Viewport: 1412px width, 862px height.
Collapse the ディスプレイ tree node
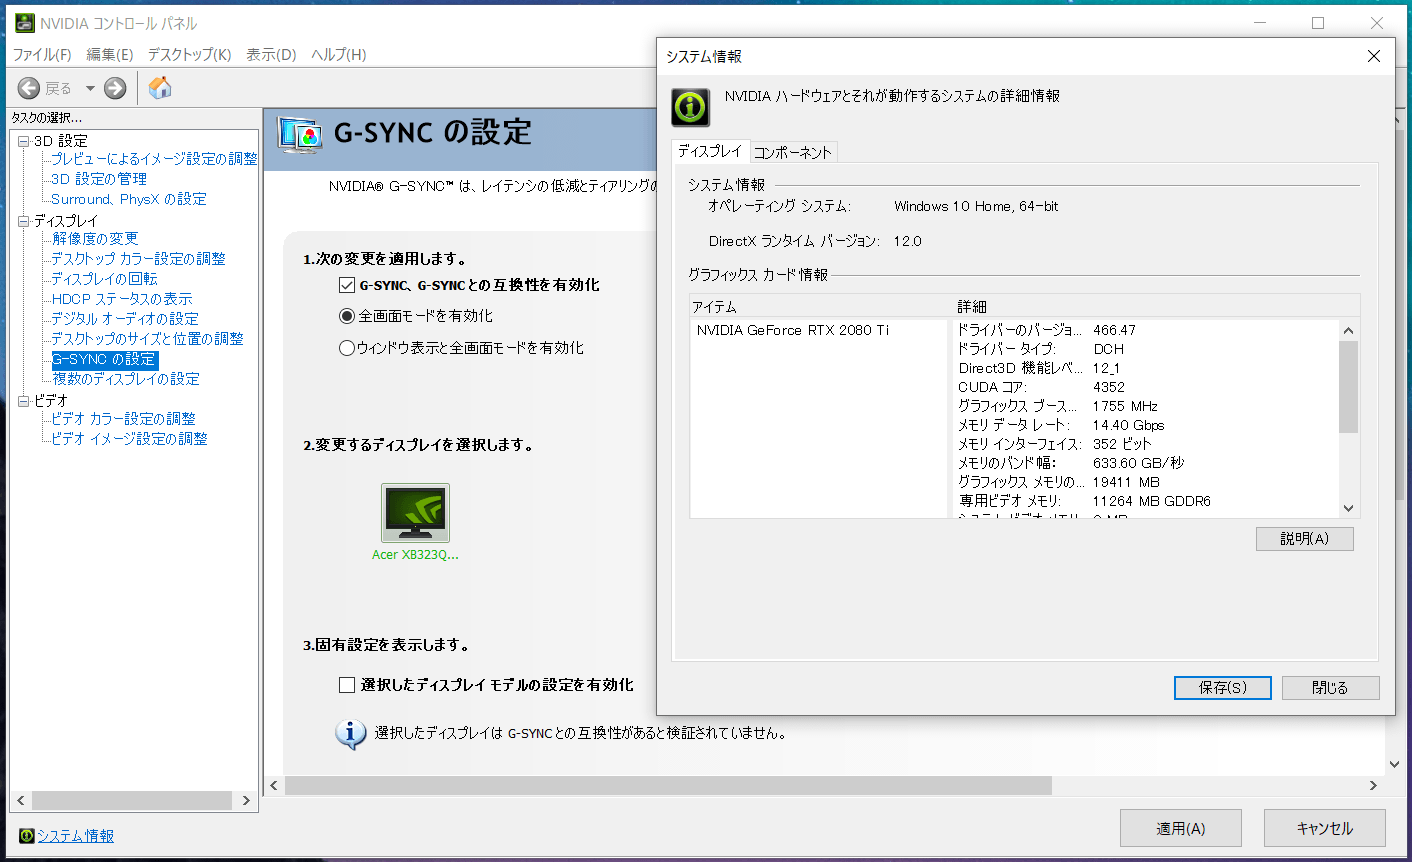[x=24, y=221]
